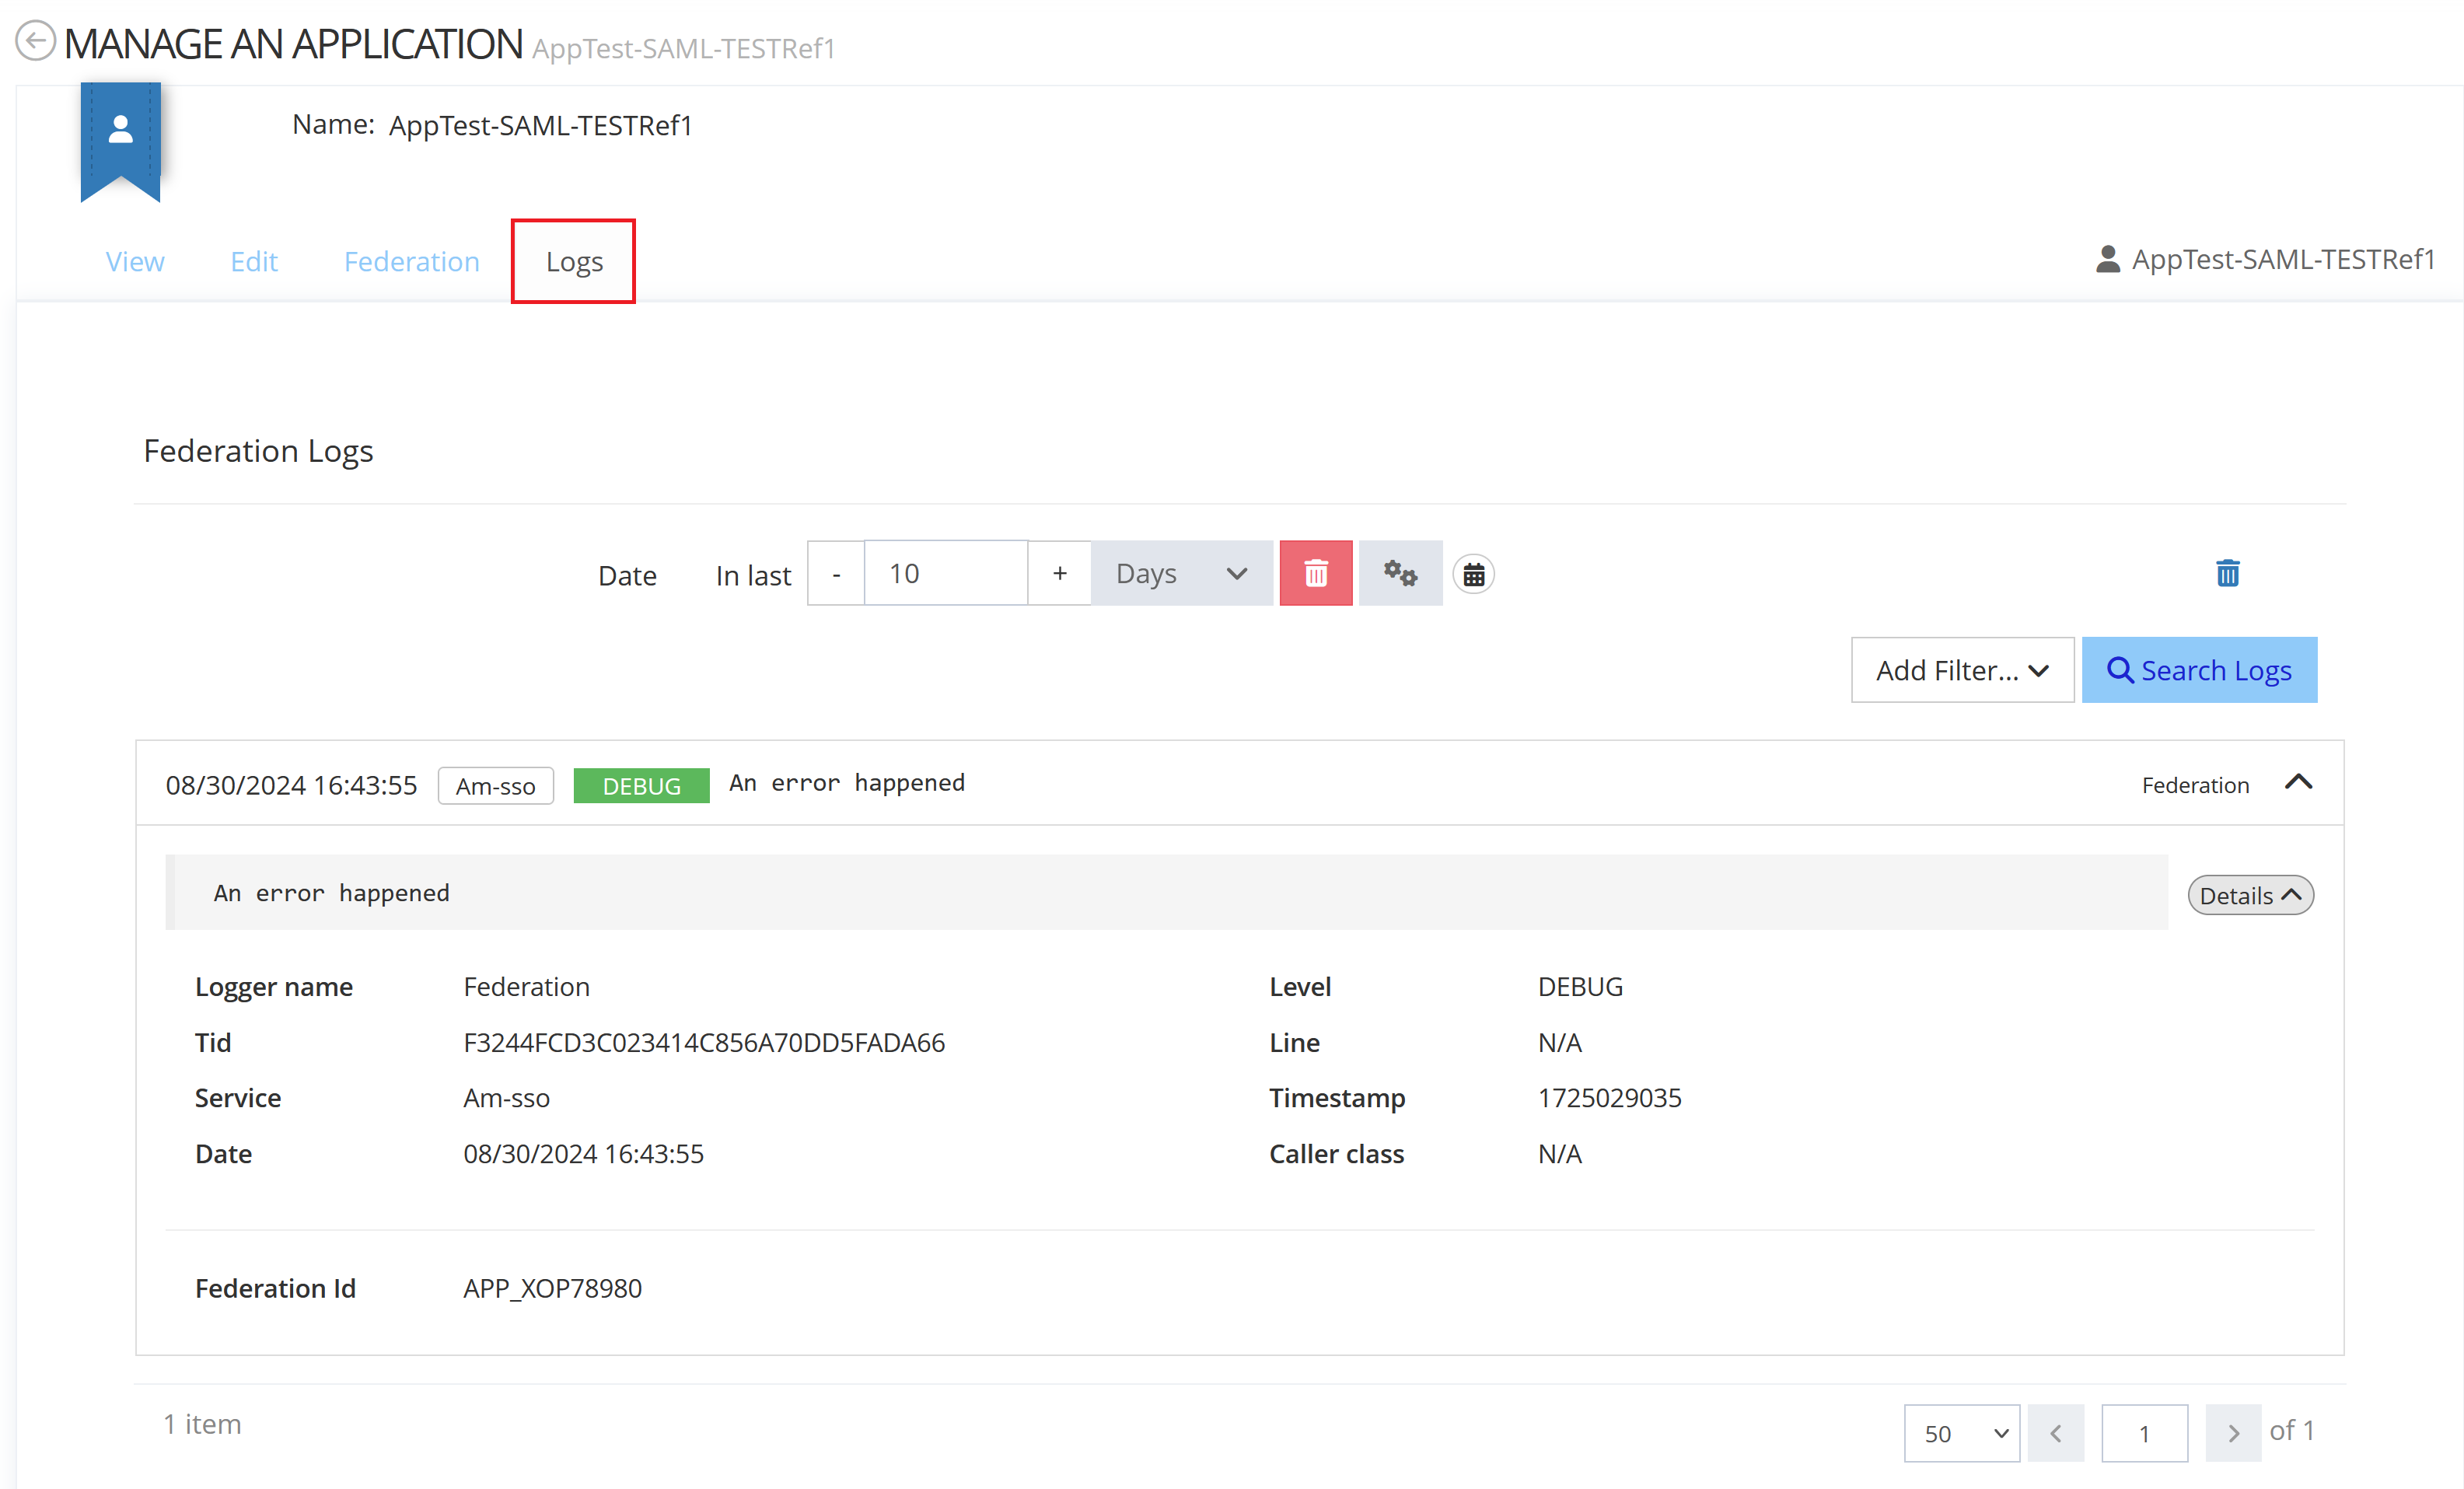Expand the Add Filter dropdown
2464x1489 pixels.
point(1961,670)
